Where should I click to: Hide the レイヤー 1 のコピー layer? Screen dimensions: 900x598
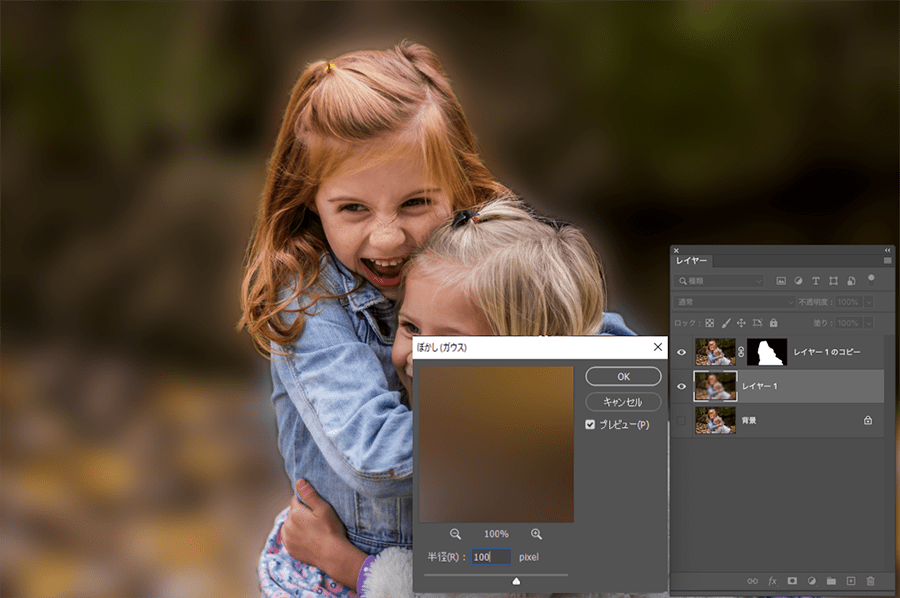click(681, 352)
